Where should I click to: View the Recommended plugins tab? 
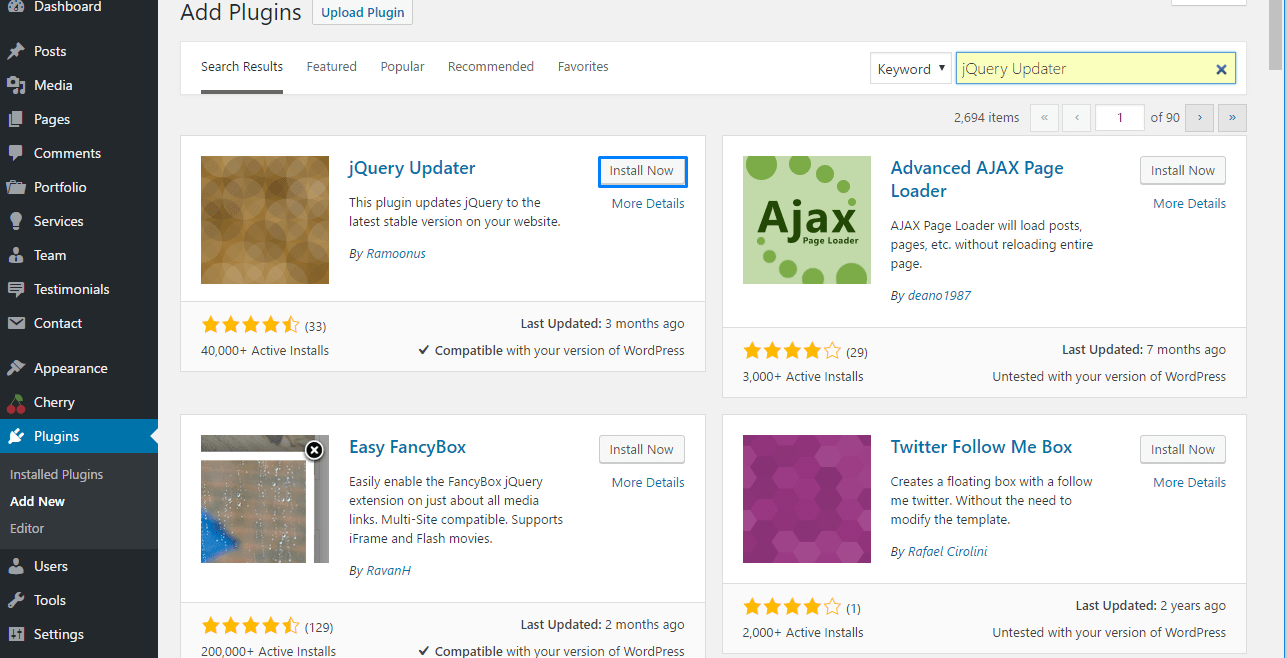[490, 66]
